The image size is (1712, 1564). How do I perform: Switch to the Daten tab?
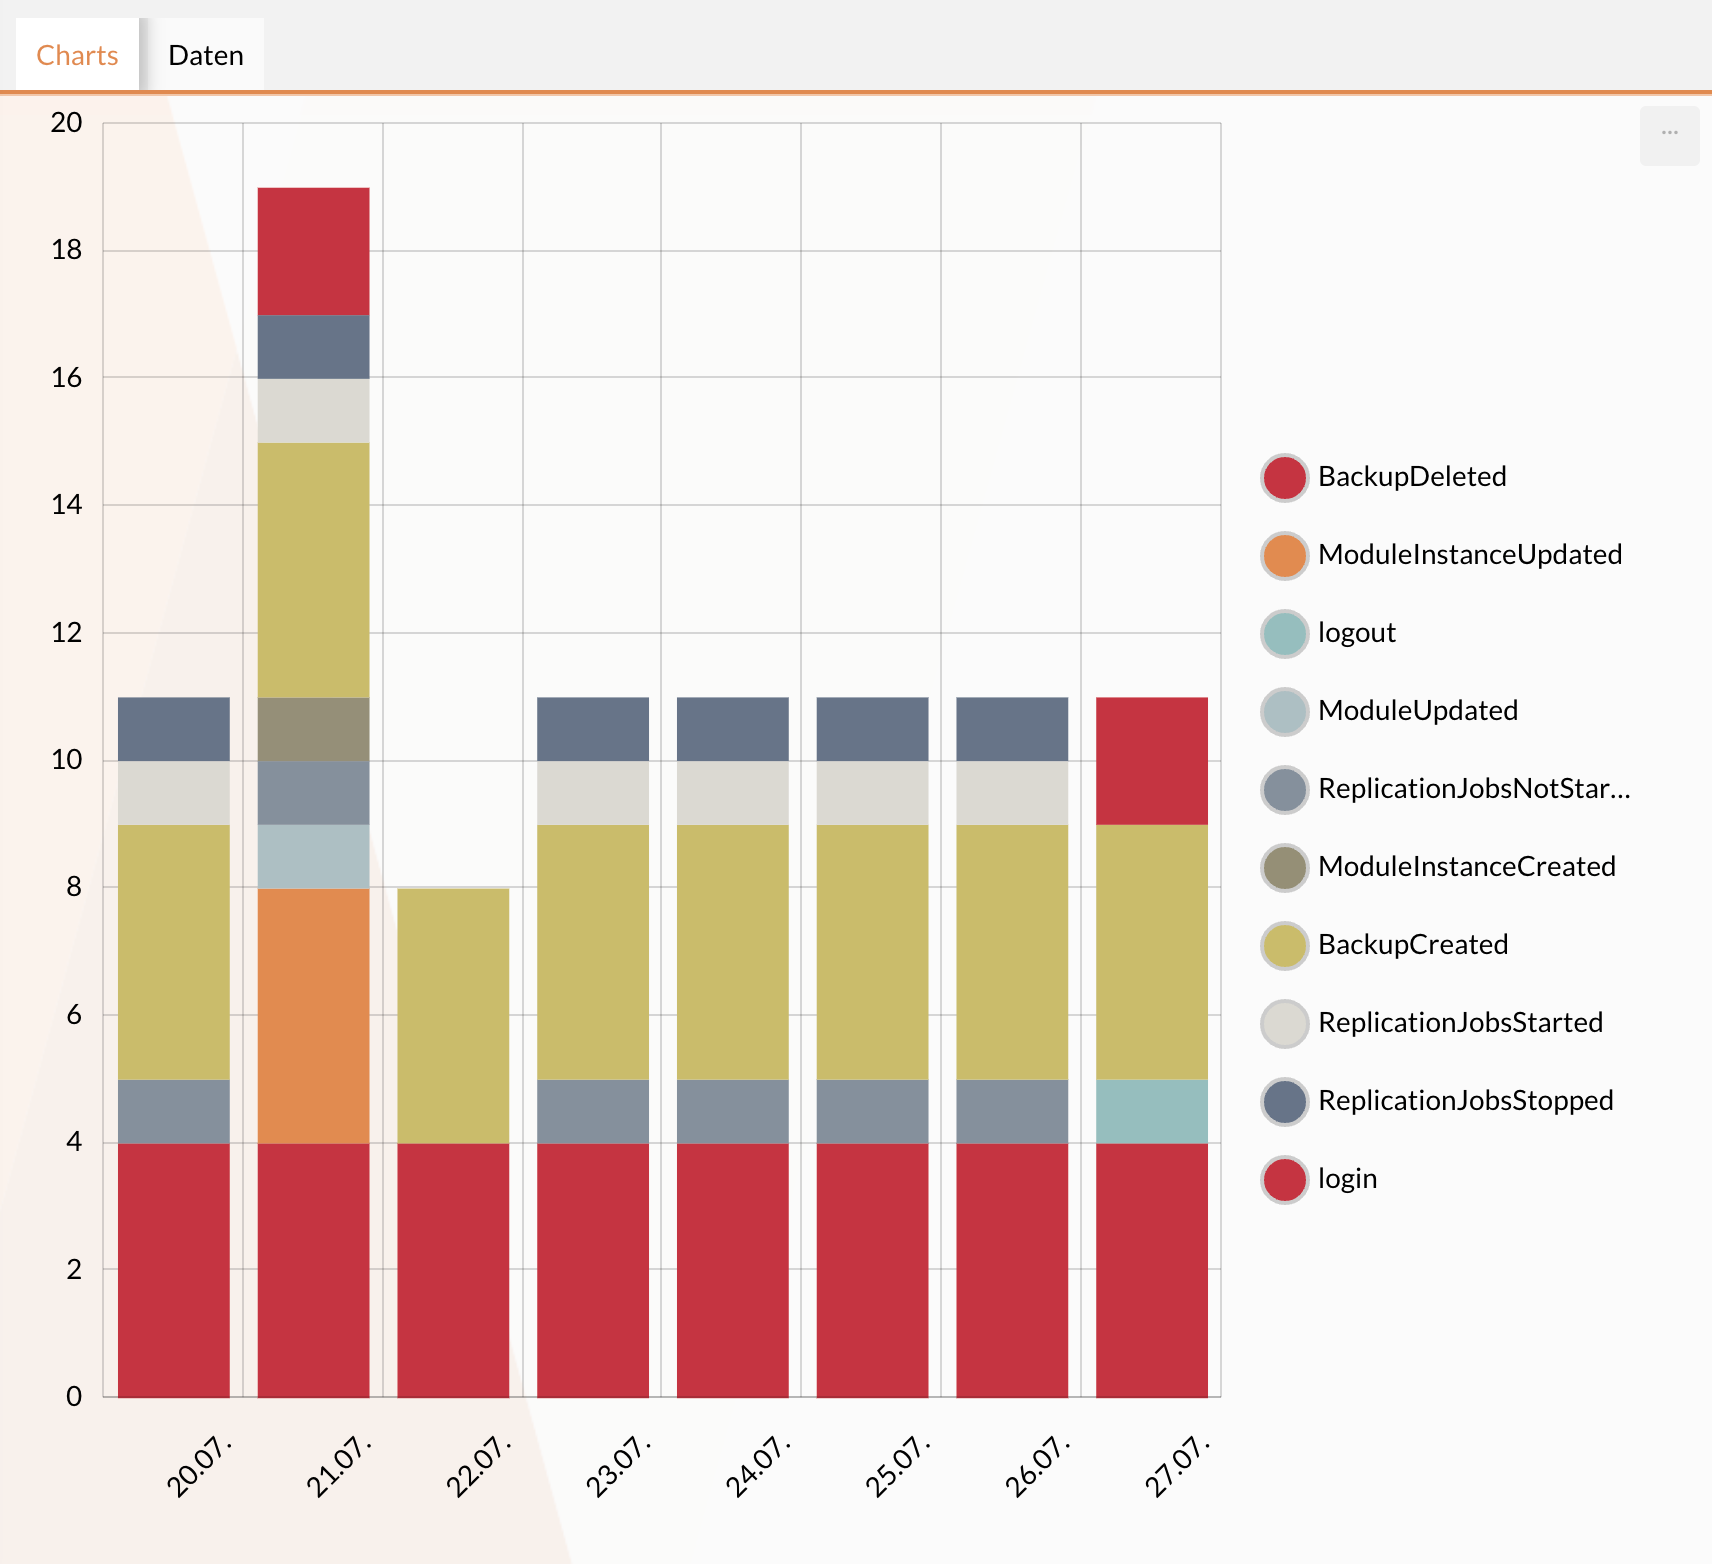tap(205, 55)
